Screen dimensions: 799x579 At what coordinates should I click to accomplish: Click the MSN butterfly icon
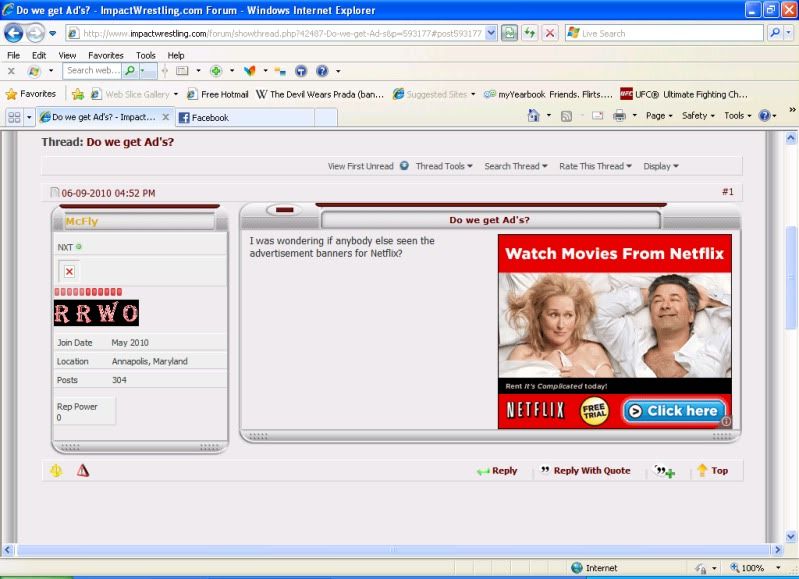point(250,71)
